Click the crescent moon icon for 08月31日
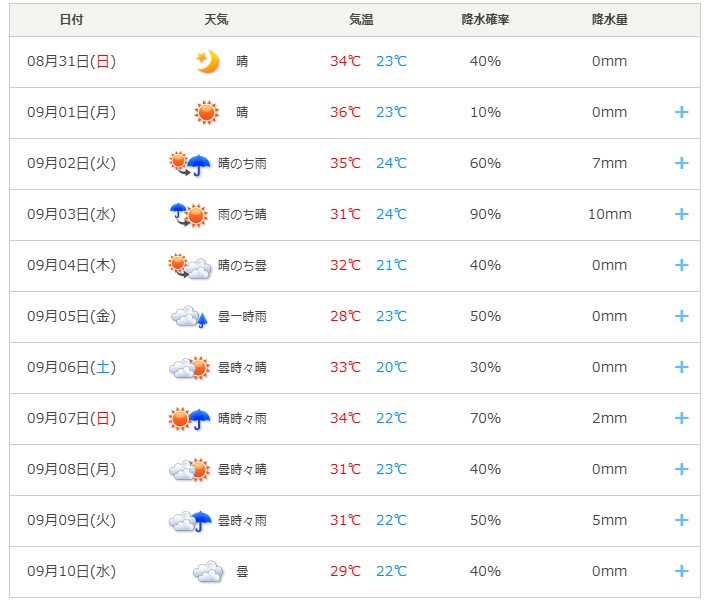 [207, 62]
